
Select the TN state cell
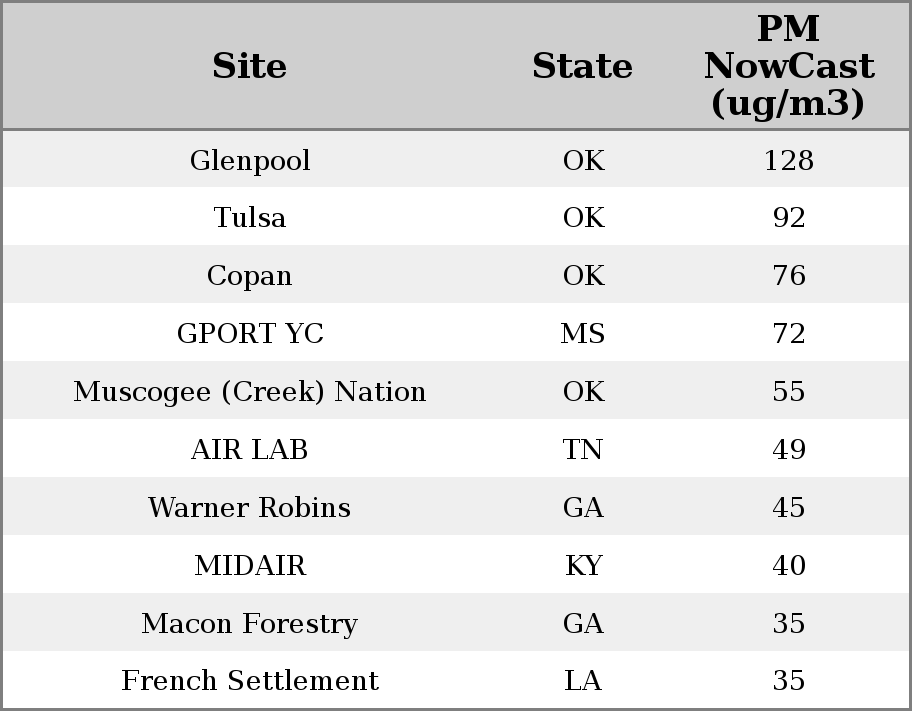coord(583,450)
